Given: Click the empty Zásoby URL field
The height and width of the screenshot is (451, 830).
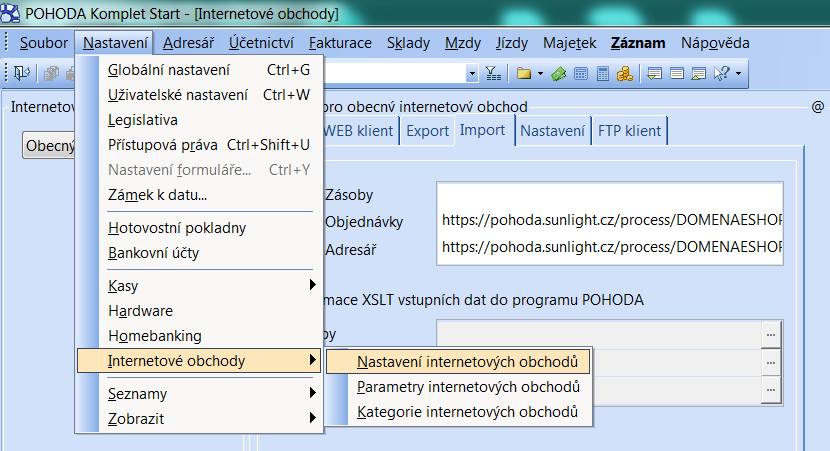Looking at the screenshot, I should pyautogui.click(x=610, y=195).
